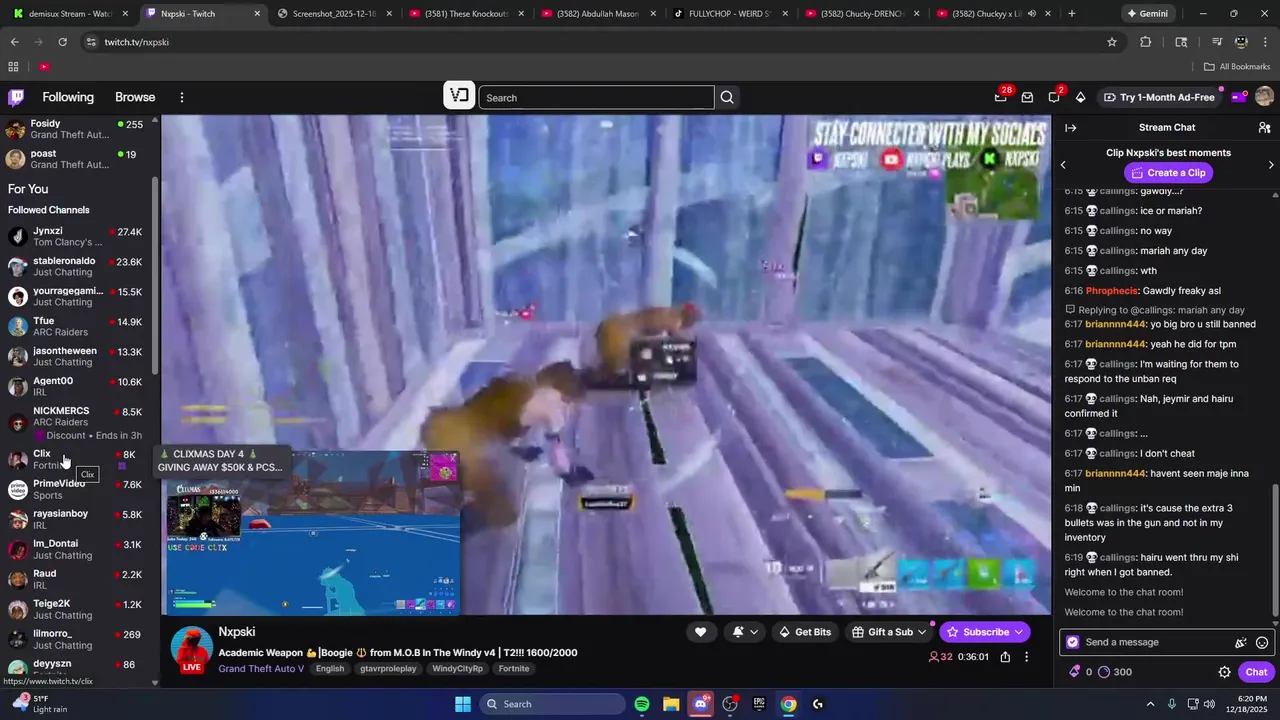Image resolution: width=1280 pixels, height=720 pixels.
Task: Click the search magnifier button
Action: coord(727,97)
